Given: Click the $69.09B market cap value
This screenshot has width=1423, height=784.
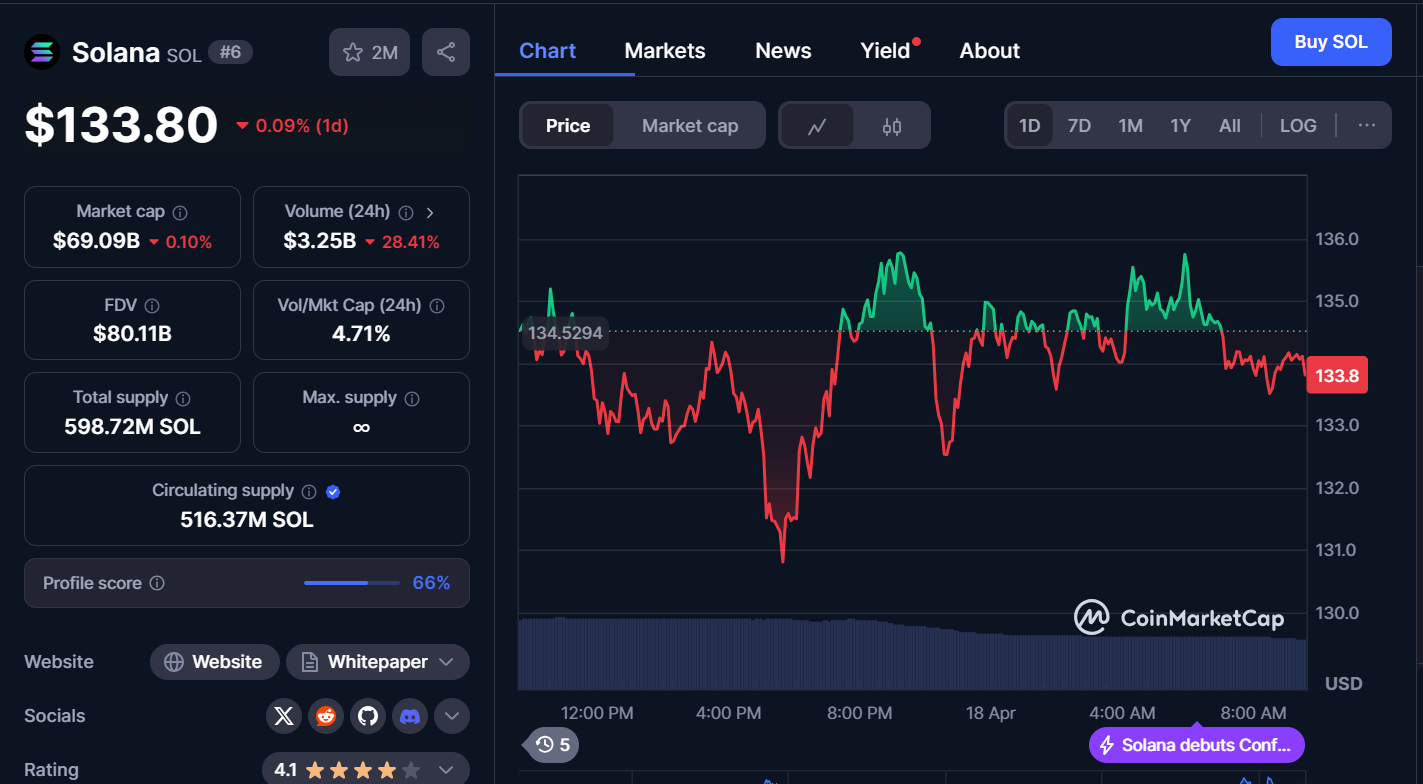Looking at the screenshot, I should 96,241.
